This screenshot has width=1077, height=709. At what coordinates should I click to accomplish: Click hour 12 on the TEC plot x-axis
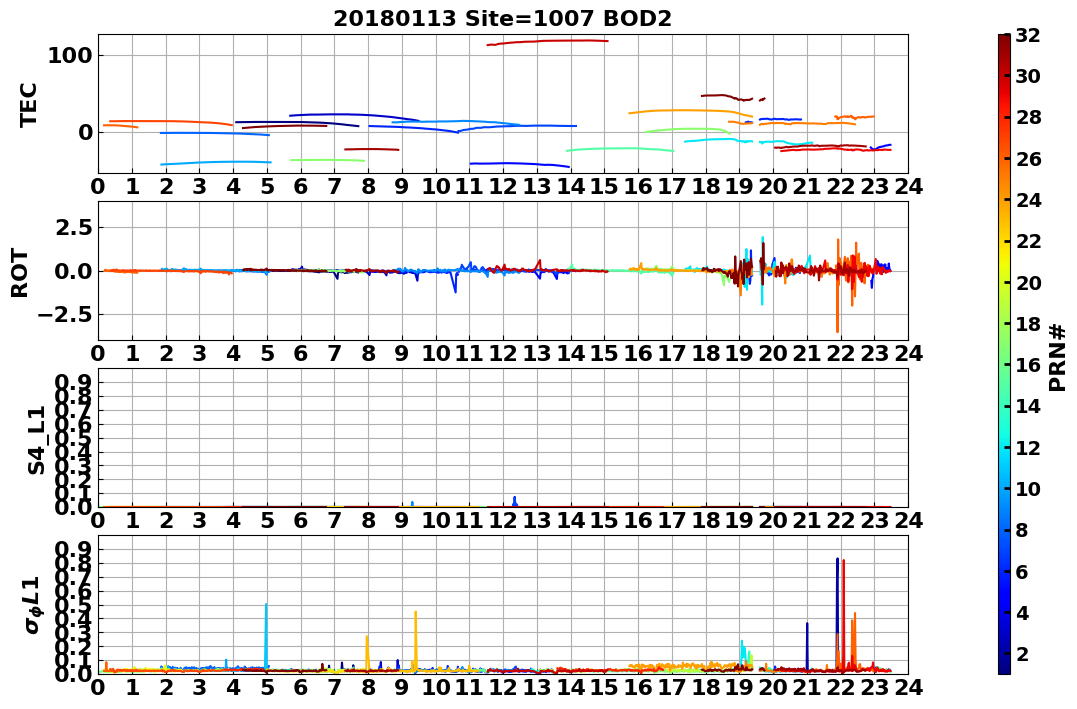coord(503,186)
